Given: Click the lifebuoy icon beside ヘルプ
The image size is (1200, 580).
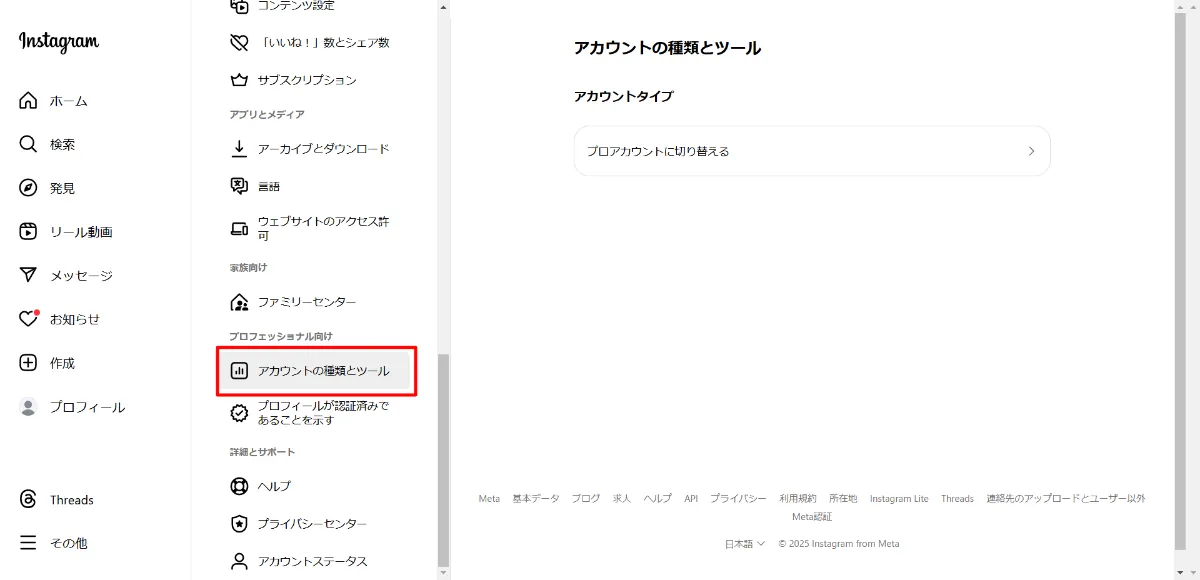Looking at the screenshot, I should 239,486.
